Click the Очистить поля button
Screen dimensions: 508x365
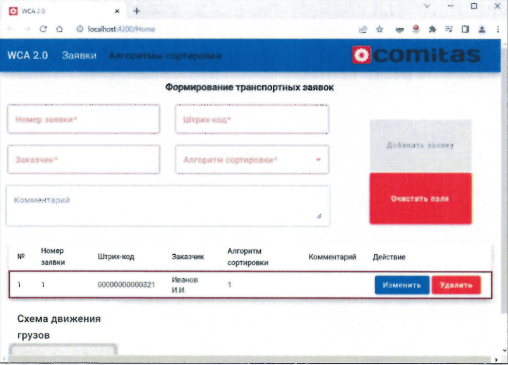(x=420, y=199)
